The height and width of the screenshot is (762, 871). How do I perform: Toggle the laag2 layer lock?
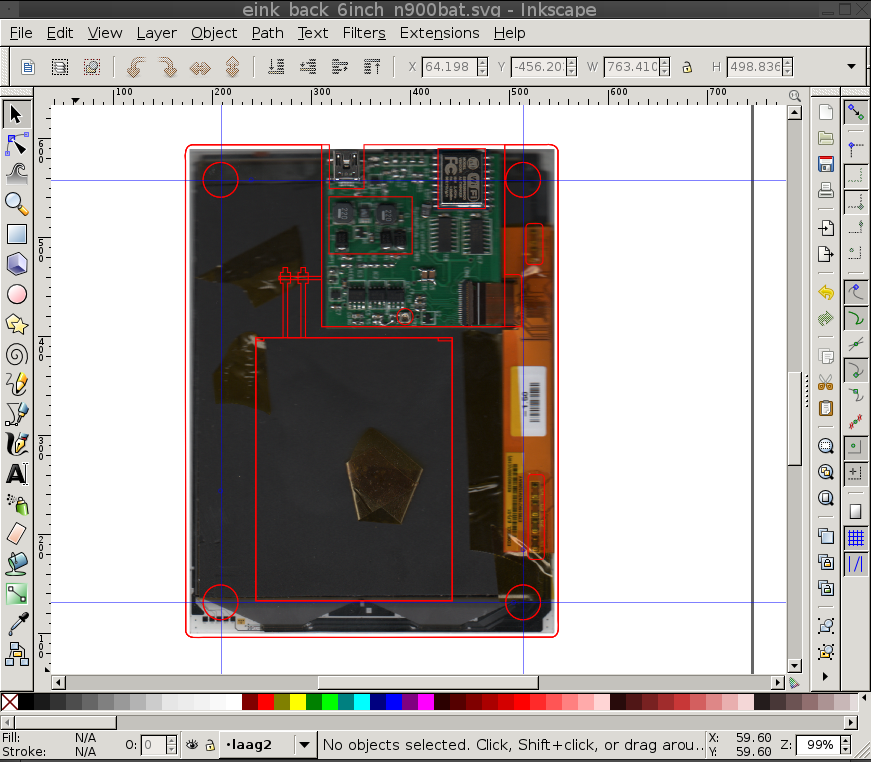pyautogui.click(x=210, y=745)
